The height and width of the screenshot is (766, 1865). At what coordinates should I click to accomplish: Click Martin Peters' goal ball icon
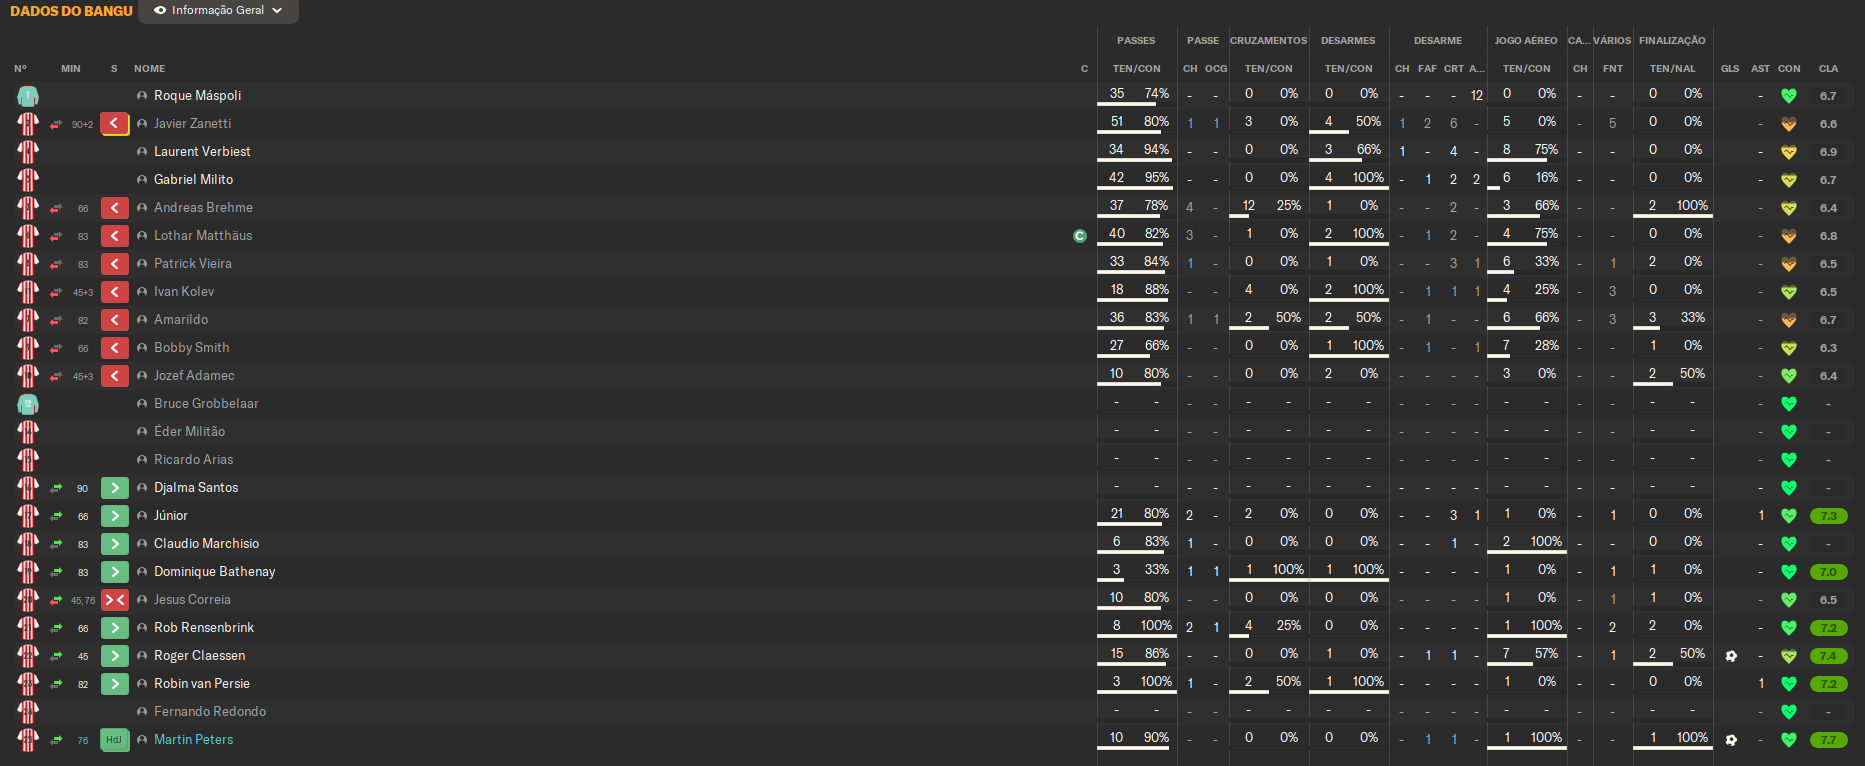[x=1731, y=740]
